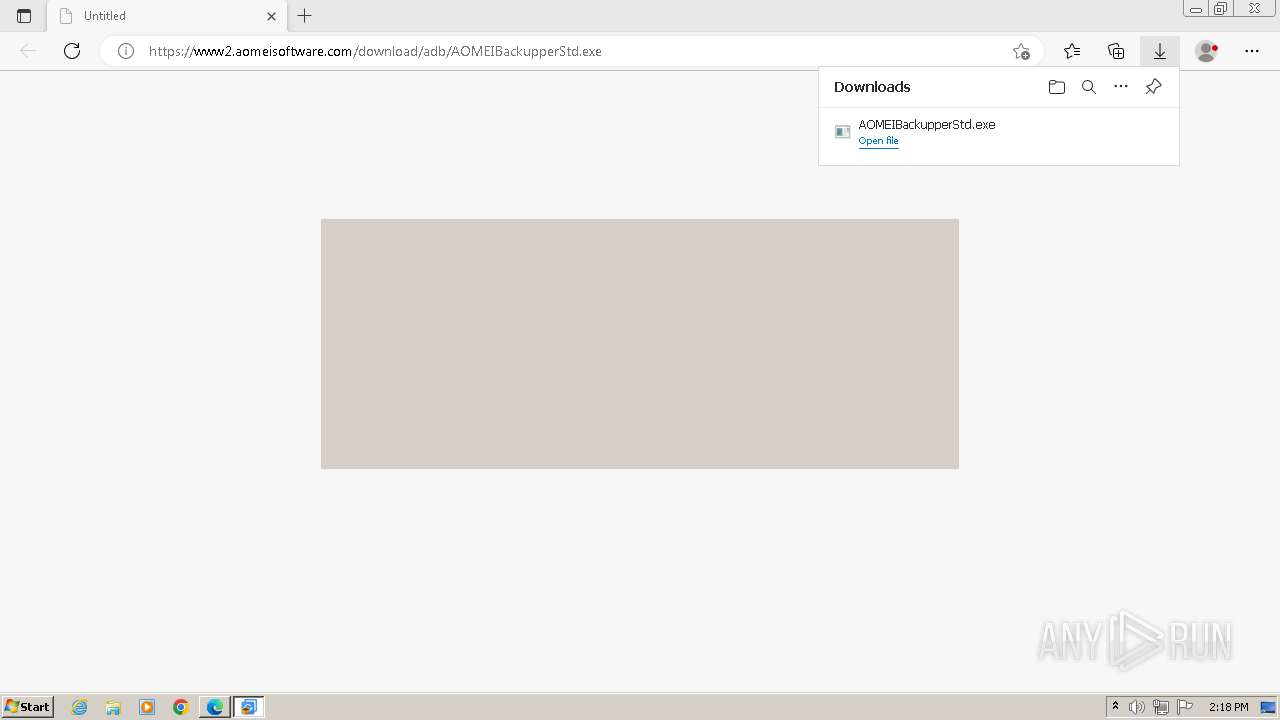Open downloads folder from Downloads panel
The width and height of the screenshot is (1280, 720).
click(x=1057, y=87)
